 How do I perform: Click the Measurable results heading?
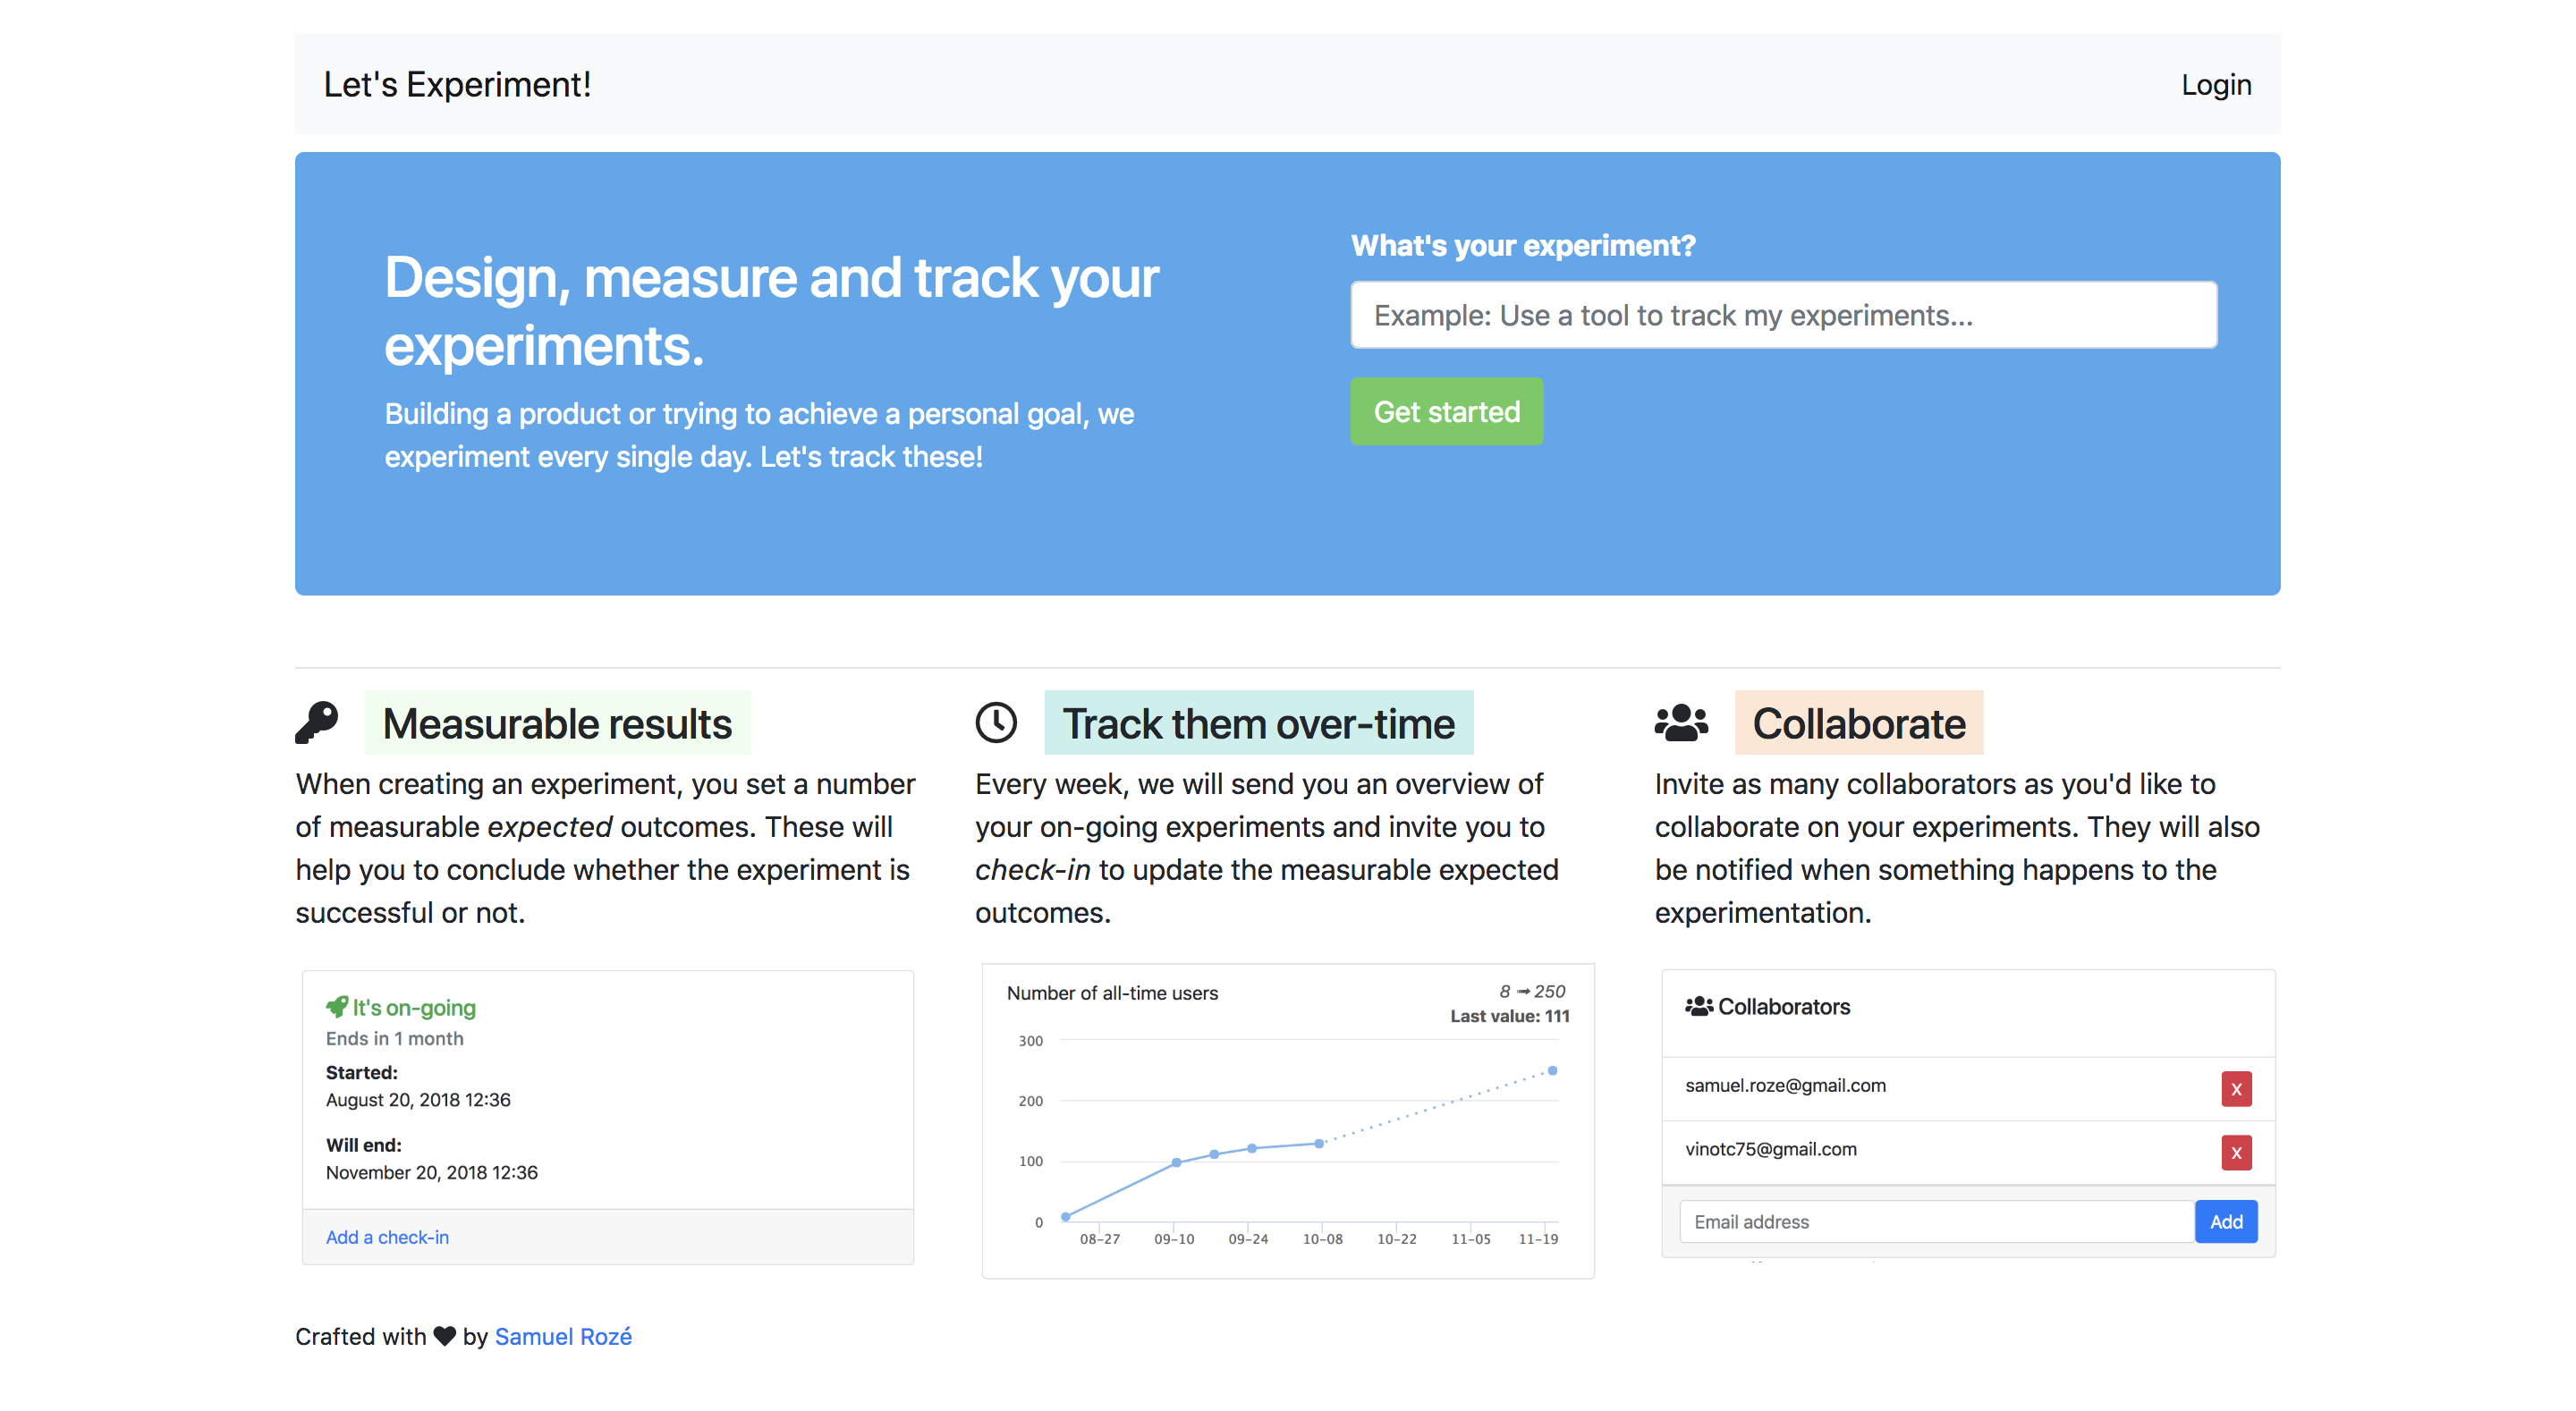pos(557,723)
